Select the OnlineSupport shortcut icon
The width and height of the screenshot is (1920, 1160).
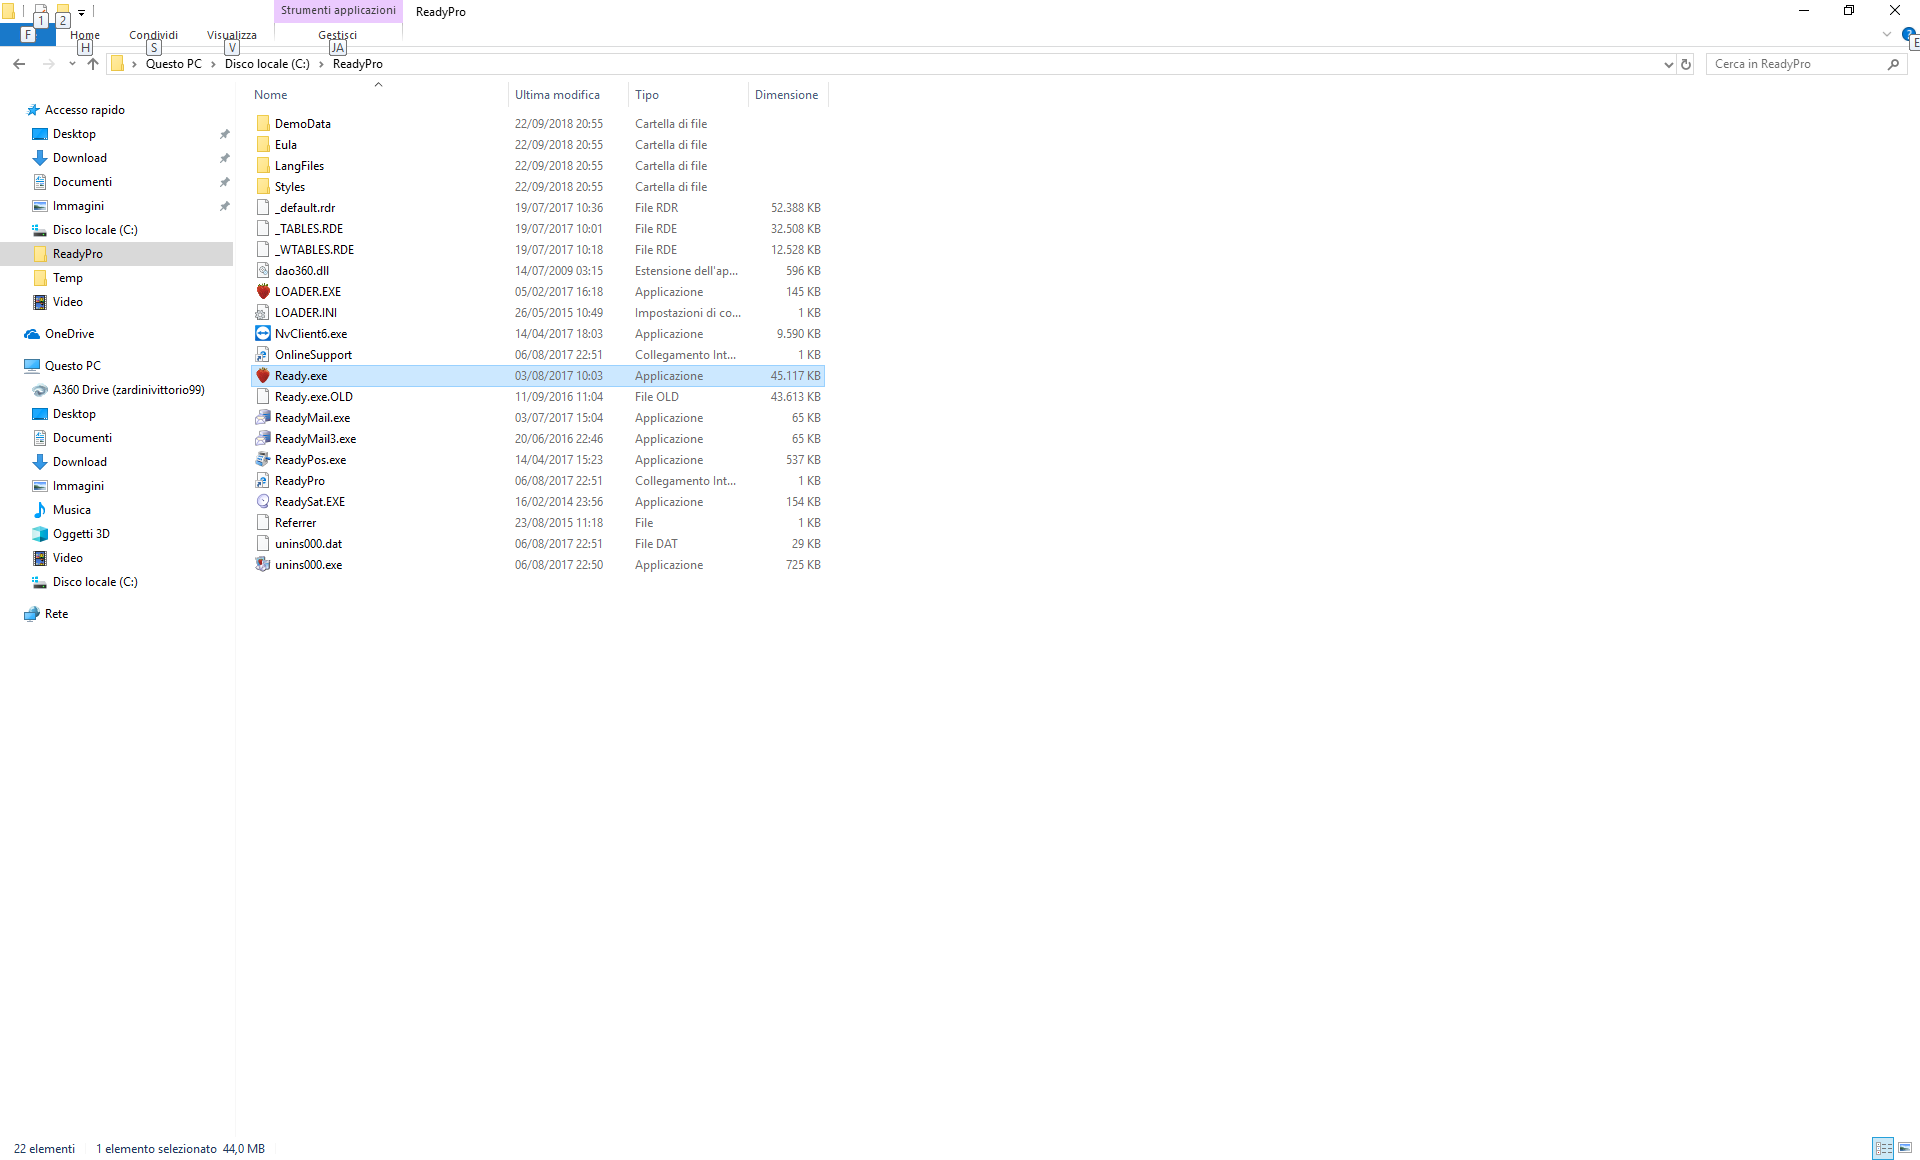click(263, 355)
